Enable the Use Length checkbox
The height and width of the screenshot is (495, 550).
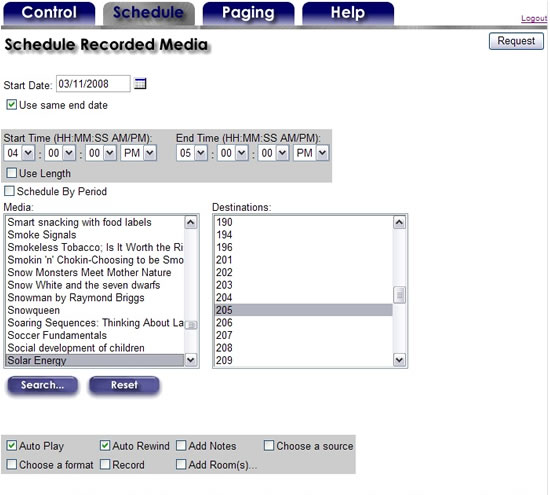tap(12, 173)
